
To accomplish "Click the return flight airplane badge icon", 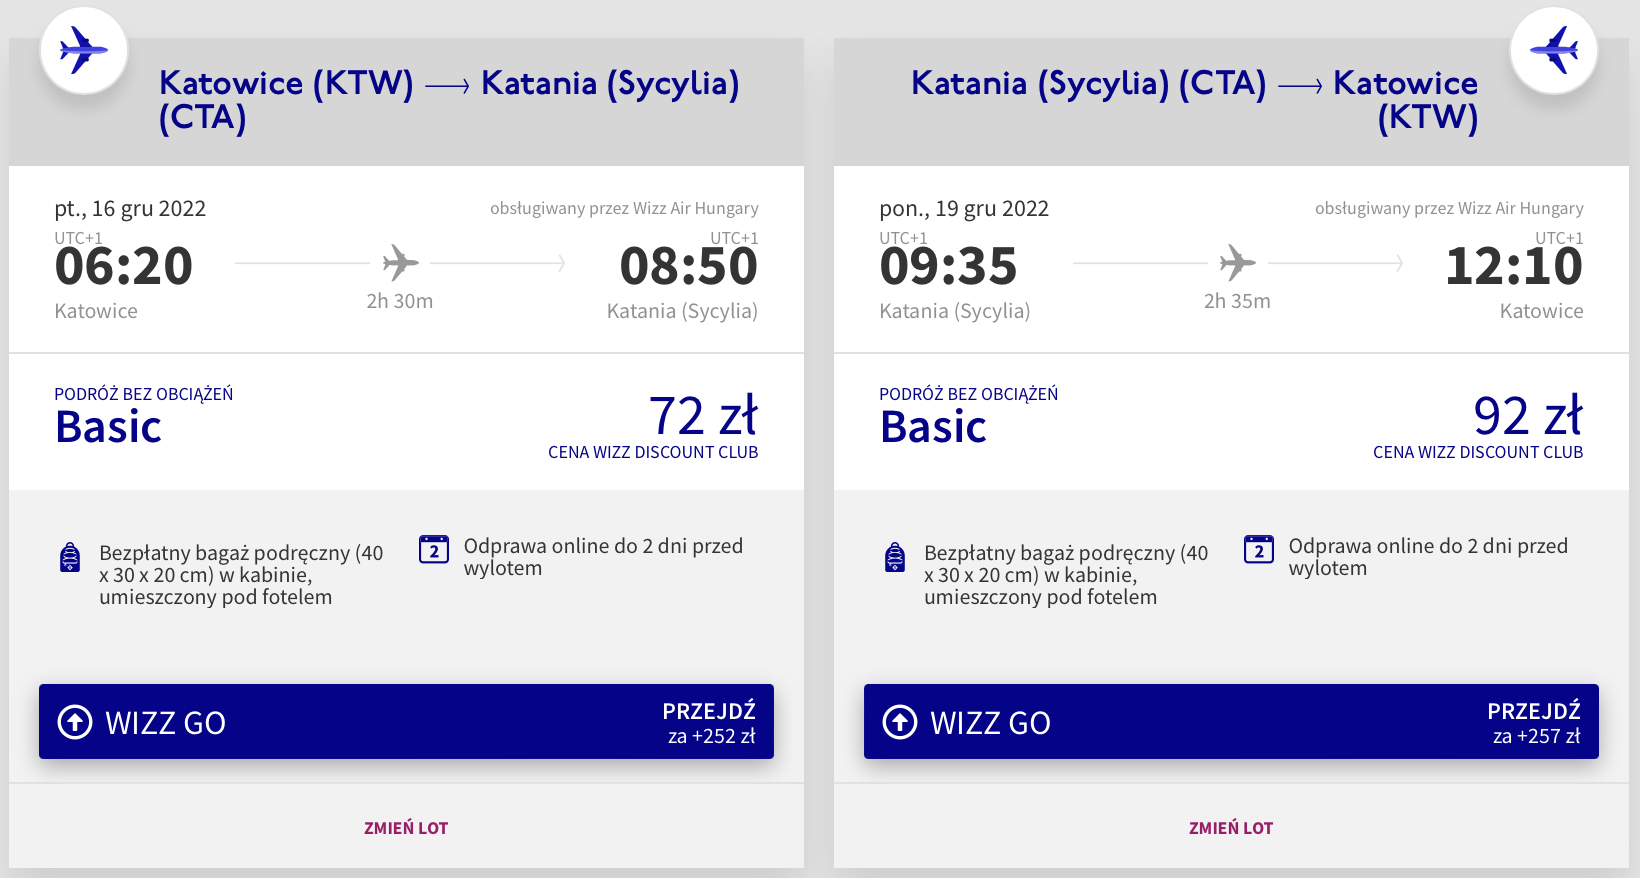I will coord(1553,50).
